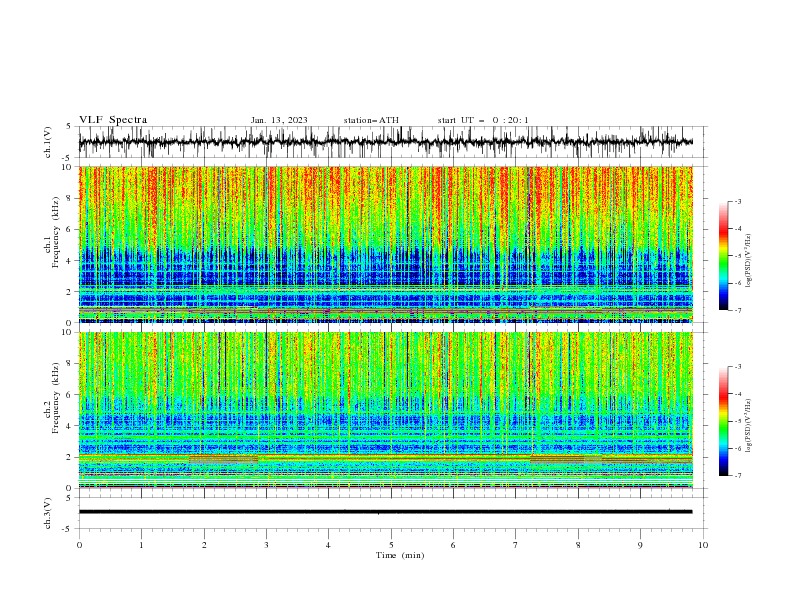Click the 'Time (min)' axis label
This screenshot has height=612, width=792.
pyautogui.click(x=400, y=555)
